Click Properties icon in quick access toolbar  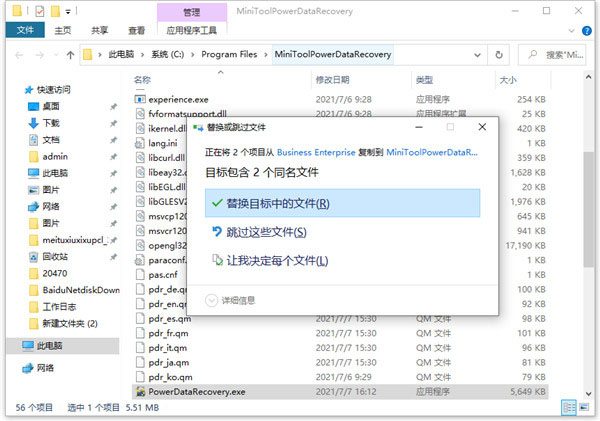click(x=39, y=11)
